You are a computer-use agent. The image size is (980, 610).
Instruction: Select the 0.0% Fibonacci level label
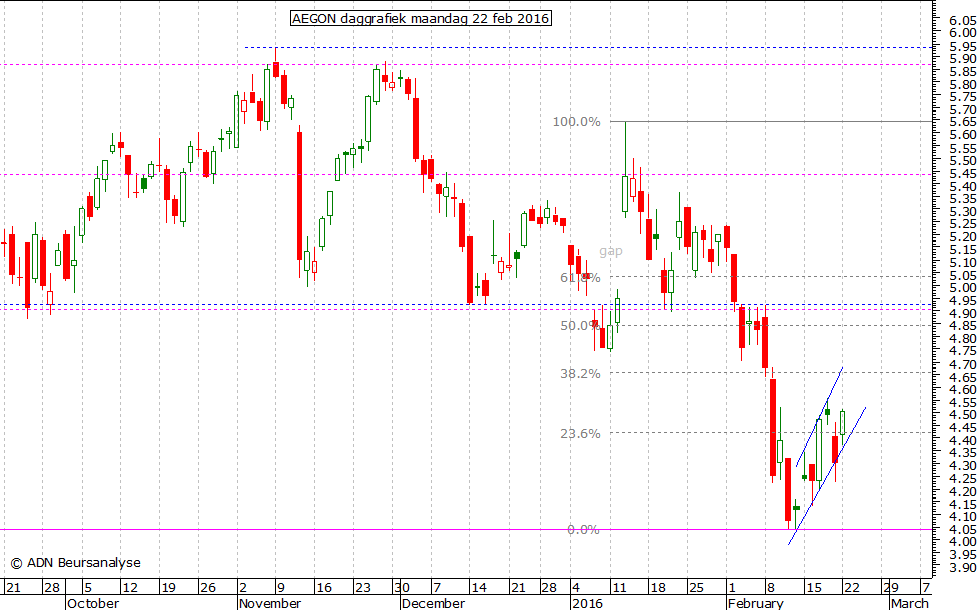583,530
